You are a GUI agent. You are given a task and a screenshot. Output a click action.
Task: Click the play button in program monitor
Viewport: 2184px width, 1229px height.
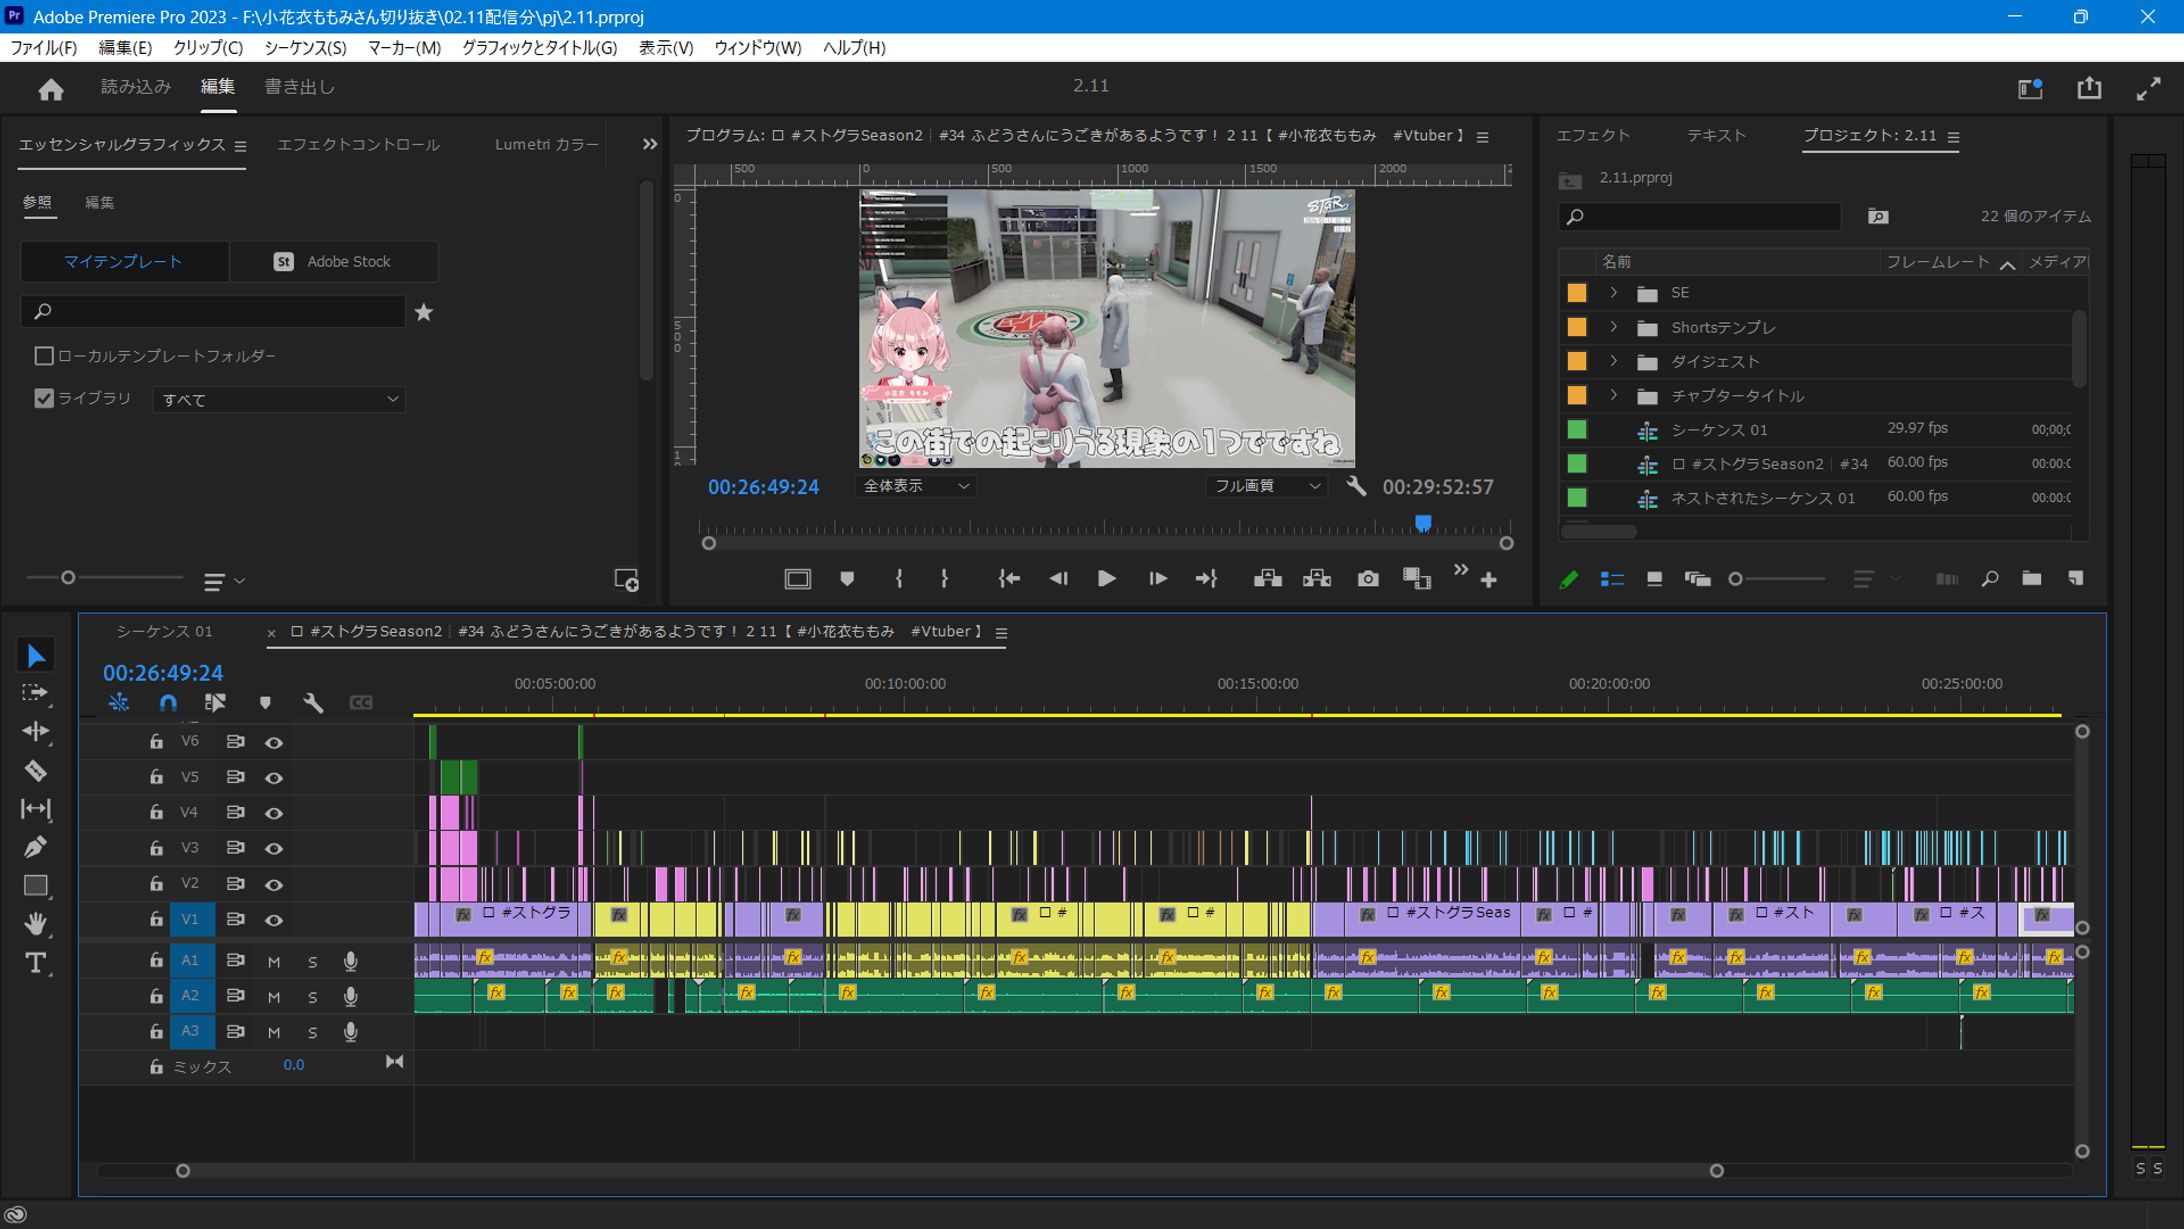point(1106,579)
